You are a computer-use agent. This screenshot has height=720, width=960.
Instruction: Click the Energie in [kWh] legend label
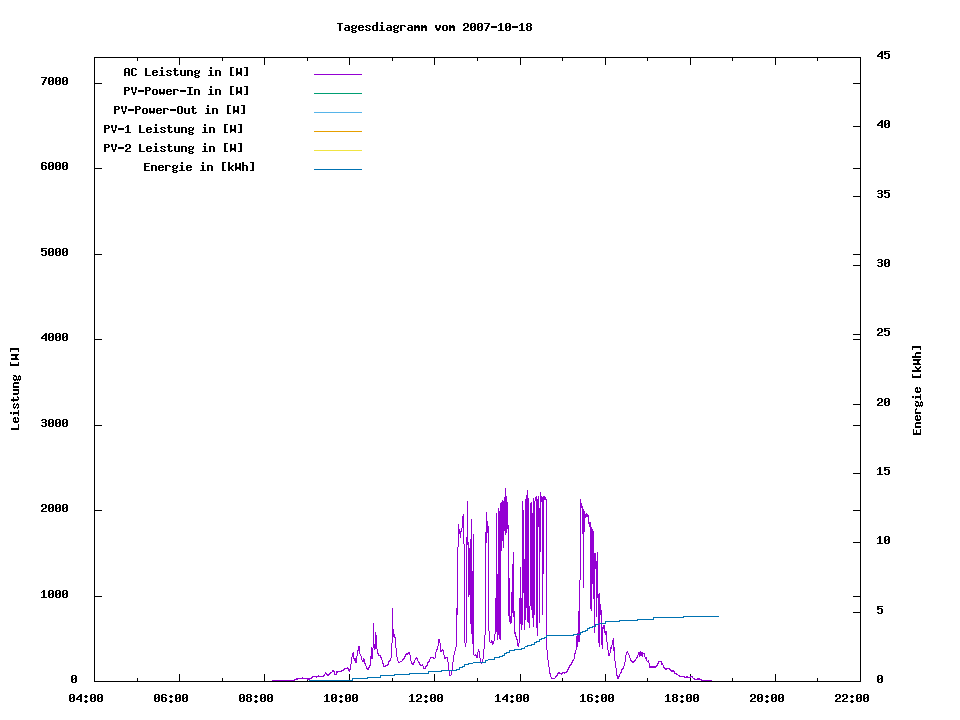tap(199, 167)
